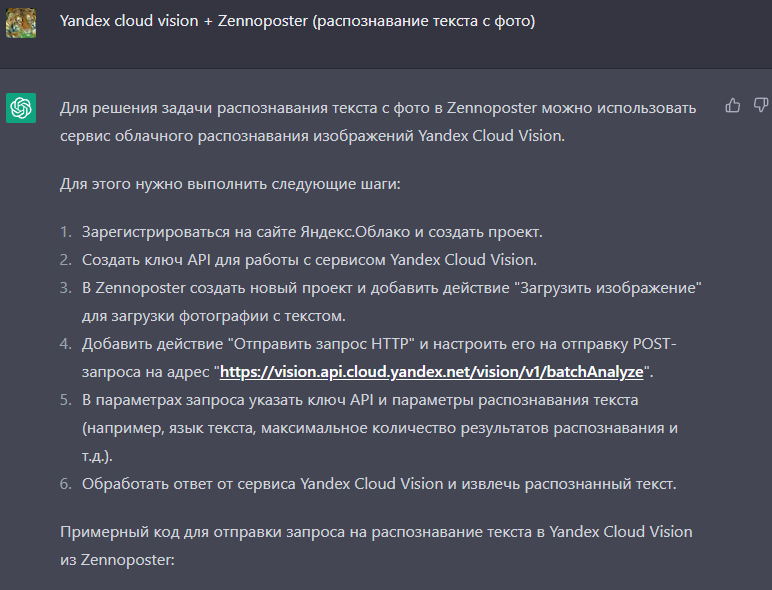The image size is (772, 590).
Task: Click the paragraph starting "Примерный код для отправки"
Action: pos(376,546)
